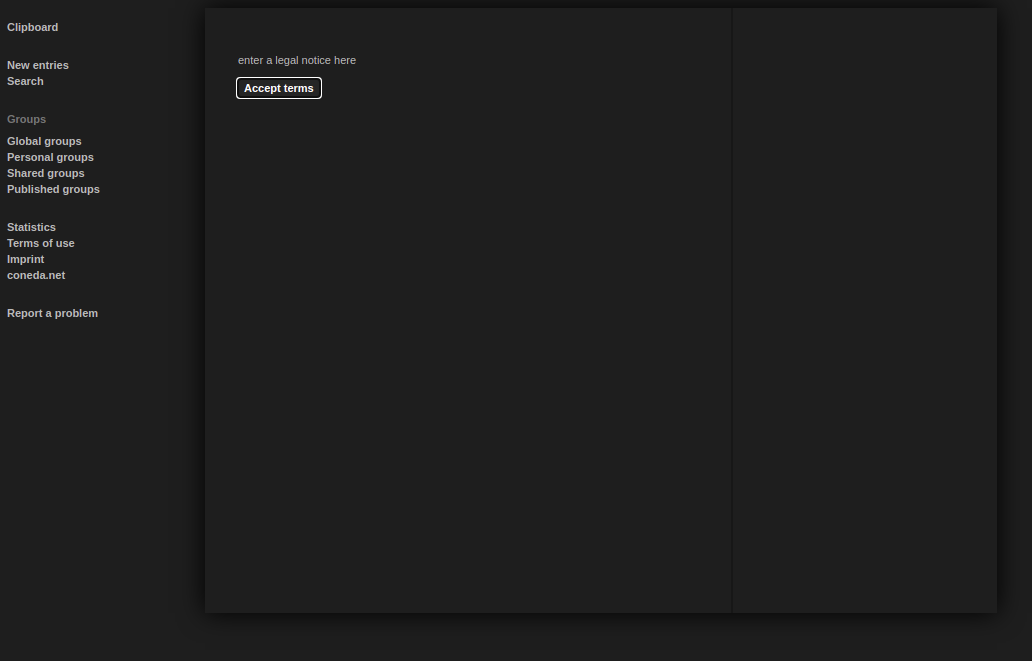View your Personal groups
The height and width of the screenshot is (661, 1032).
(x=50, y=157)
